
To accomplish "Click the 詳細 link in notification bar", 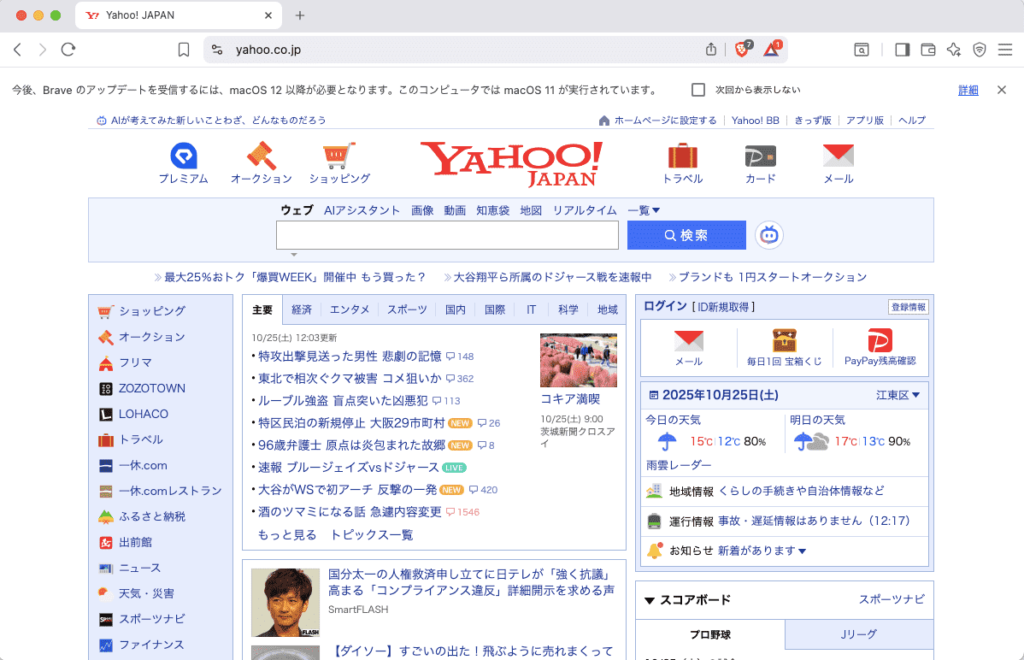I will click(x=968, y=90).
